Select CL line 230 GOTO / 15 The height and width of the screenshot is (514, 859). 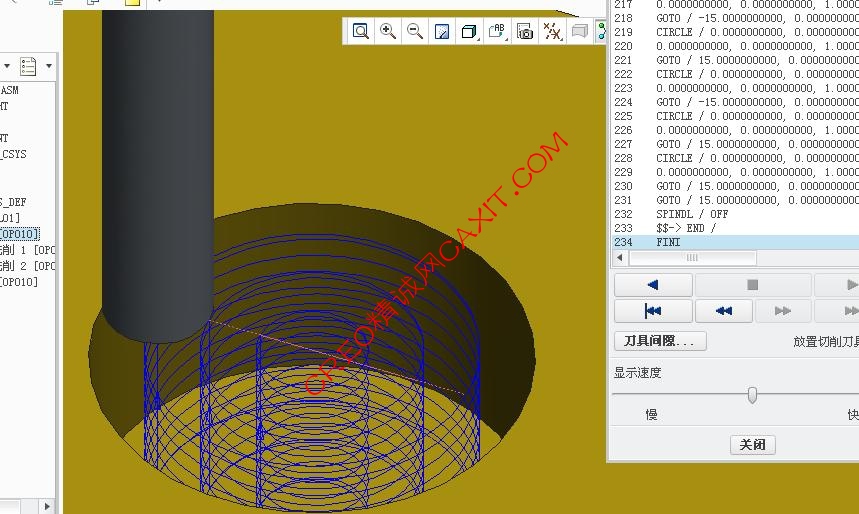tap(735, 186)
